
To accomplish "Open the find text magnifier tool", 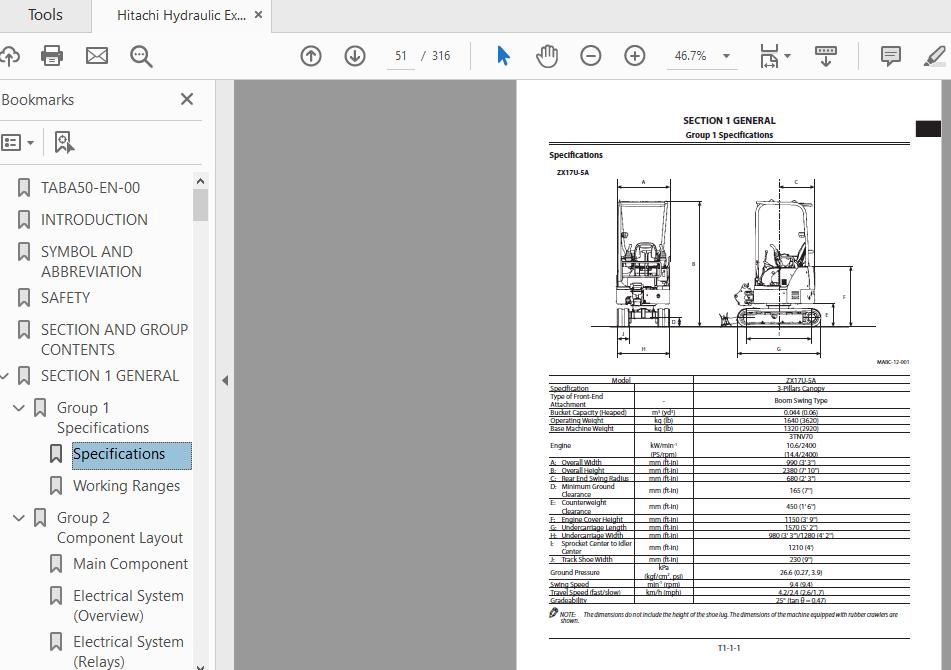I will pyautogui.click(x=141, y=56).
